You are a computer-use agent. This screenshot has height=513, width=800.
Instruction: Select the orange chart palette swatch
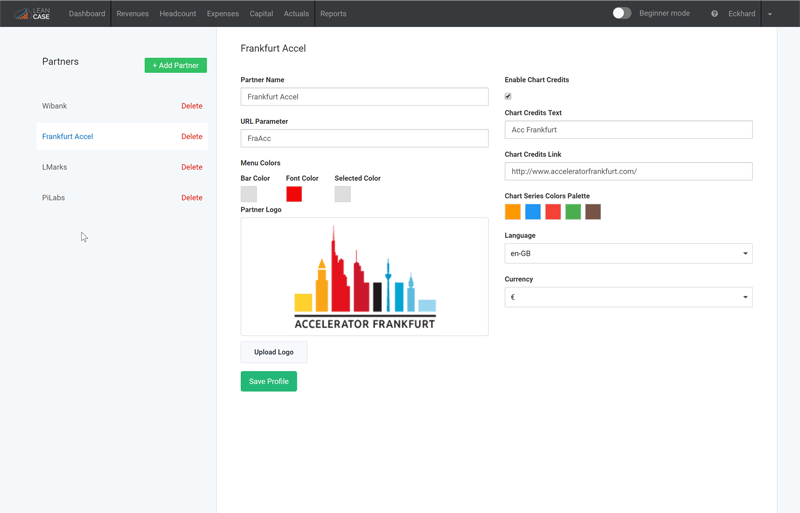tap(513, 212)
